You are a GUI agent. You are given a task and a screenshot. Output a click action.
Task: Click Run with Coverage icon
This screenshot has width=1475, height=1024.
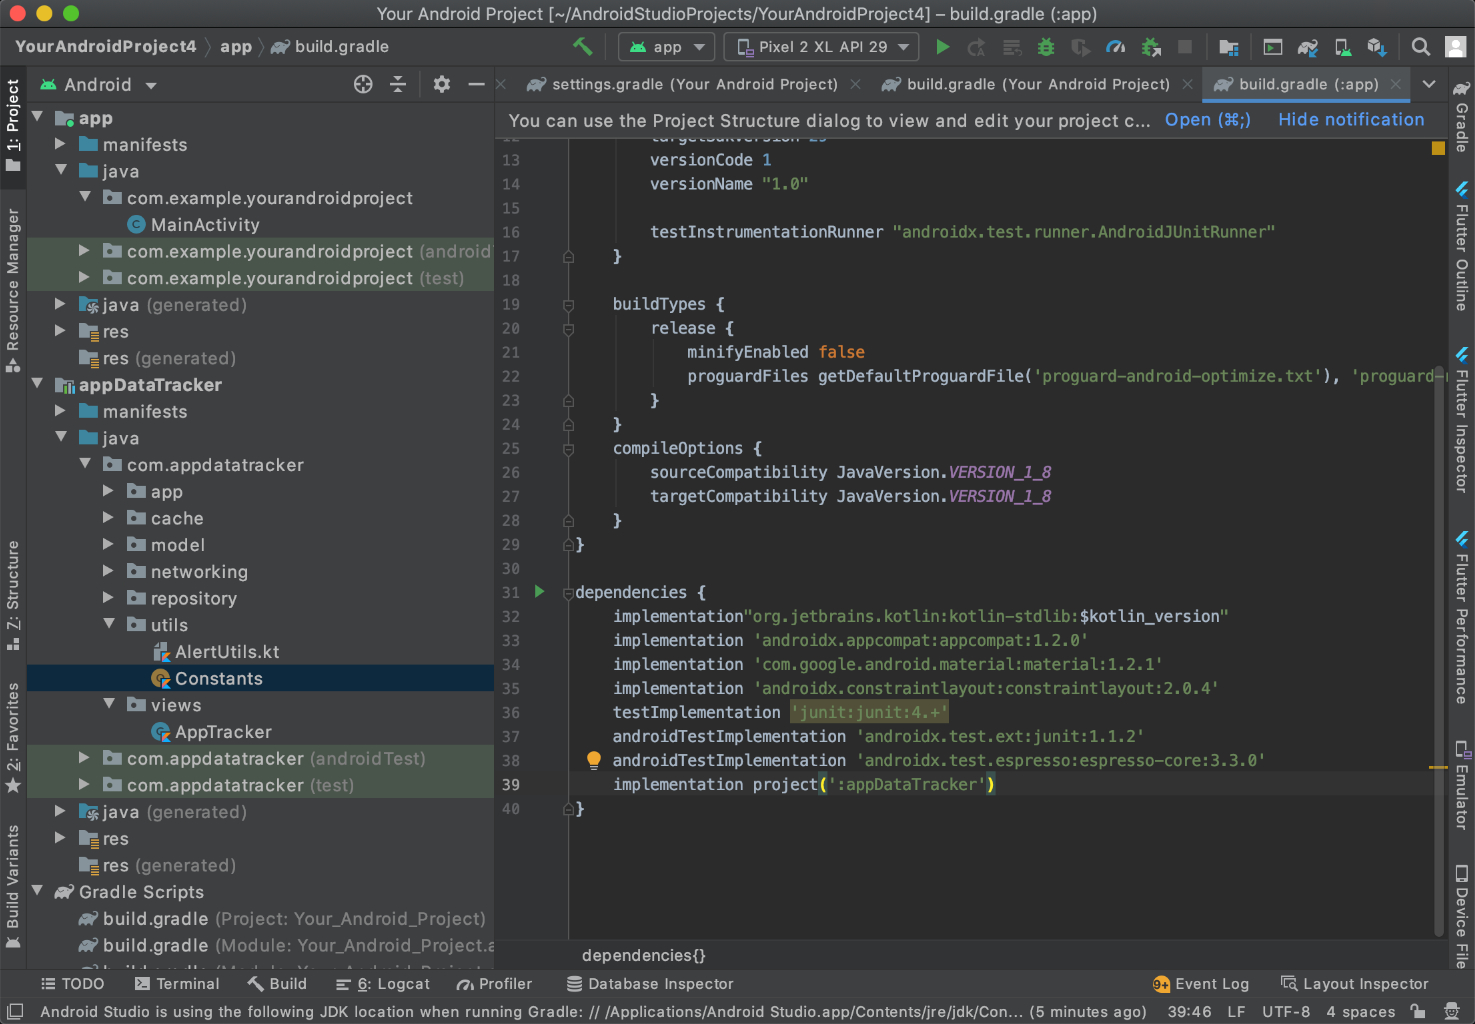coord(1081,47)
